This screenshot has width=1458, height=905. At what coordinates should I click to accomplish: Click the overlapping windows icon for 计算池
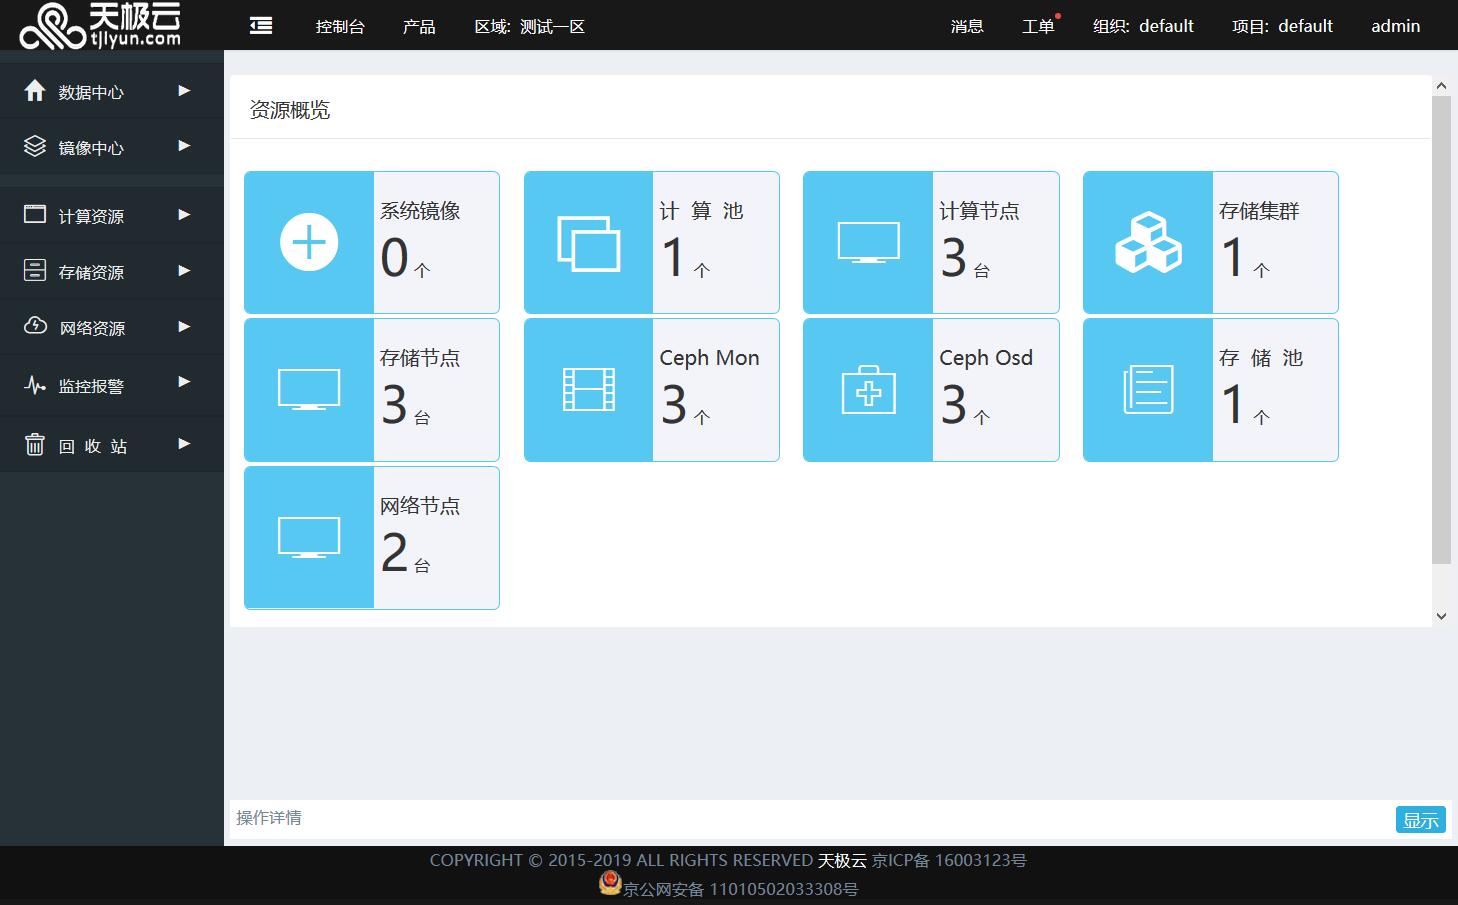click(588, 243)
